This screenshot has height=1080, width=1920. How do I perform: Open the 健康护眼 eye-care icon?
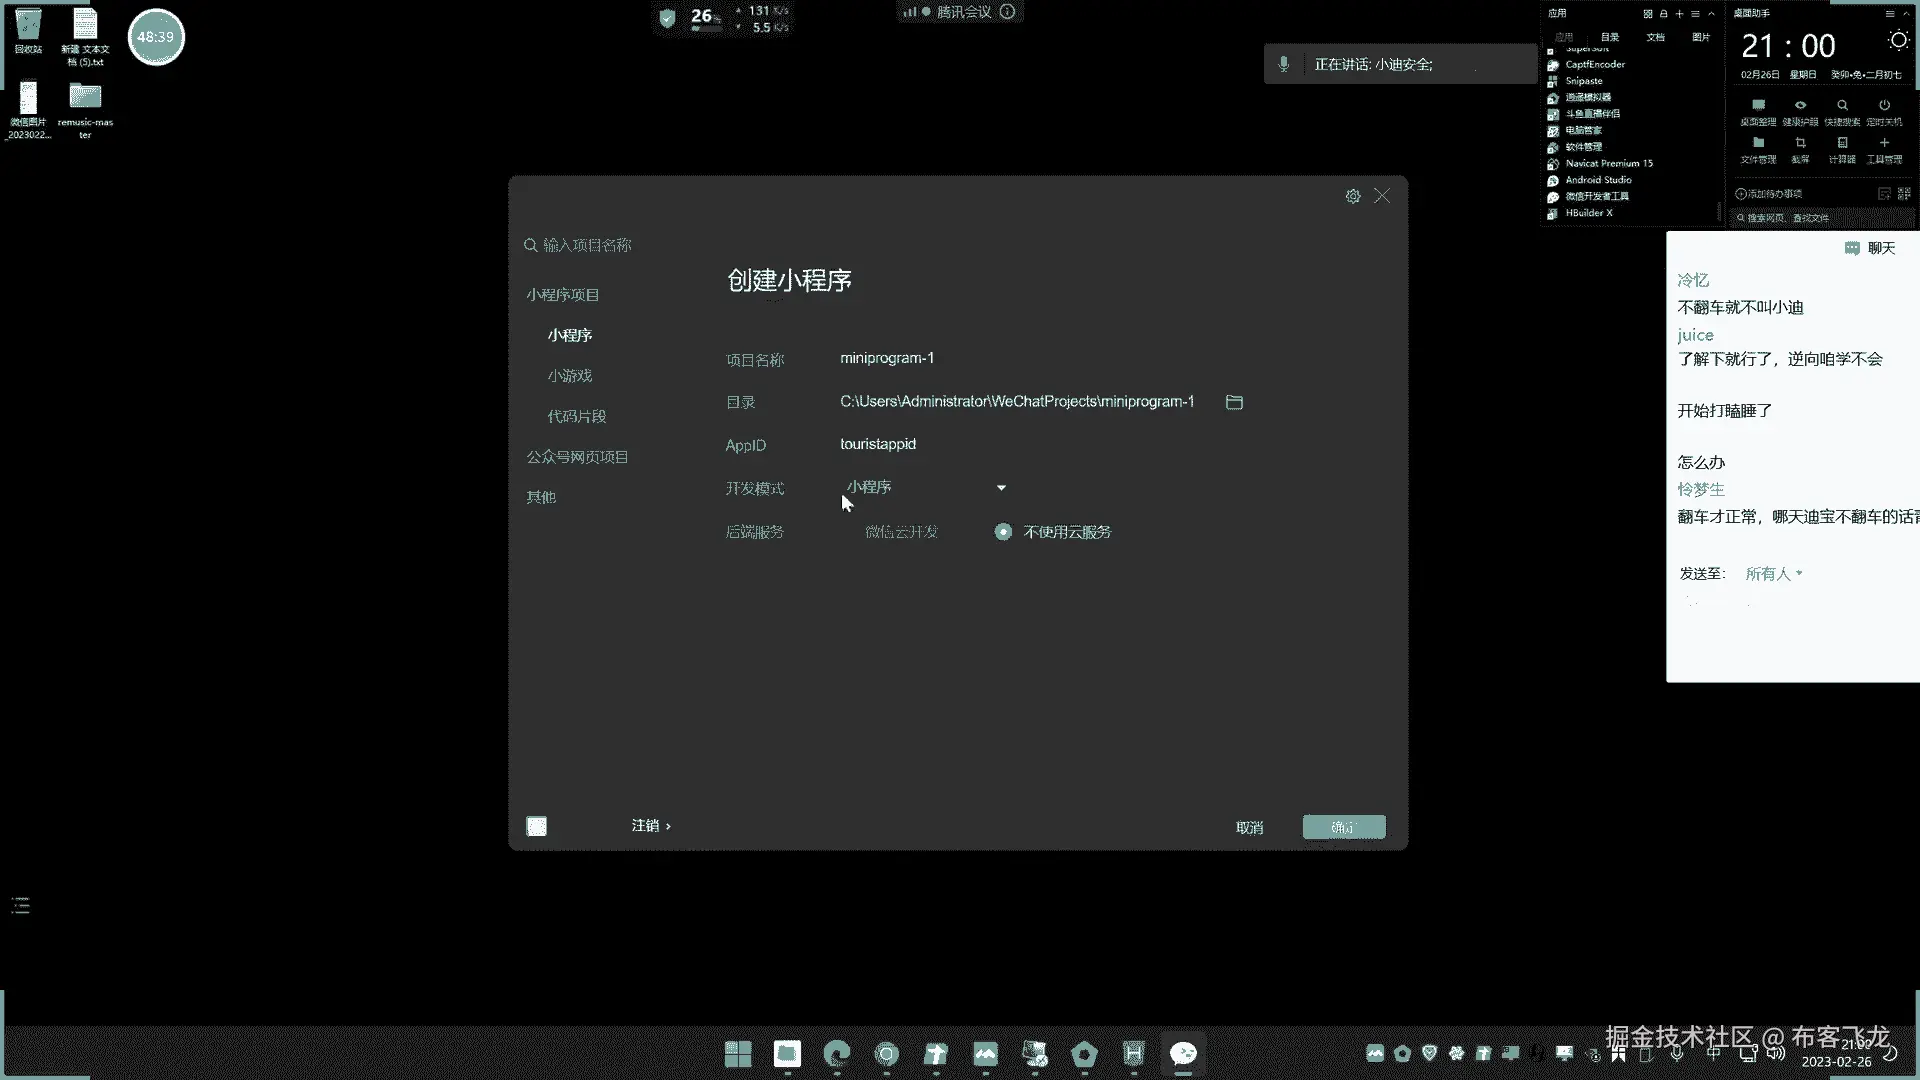point(1800,106)
